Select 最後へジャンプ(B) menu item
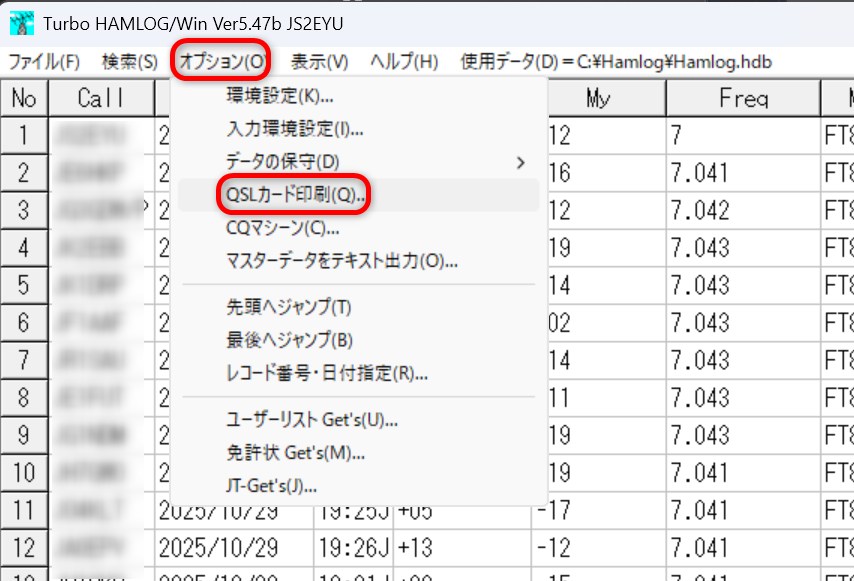 click(x=289, y=340)
